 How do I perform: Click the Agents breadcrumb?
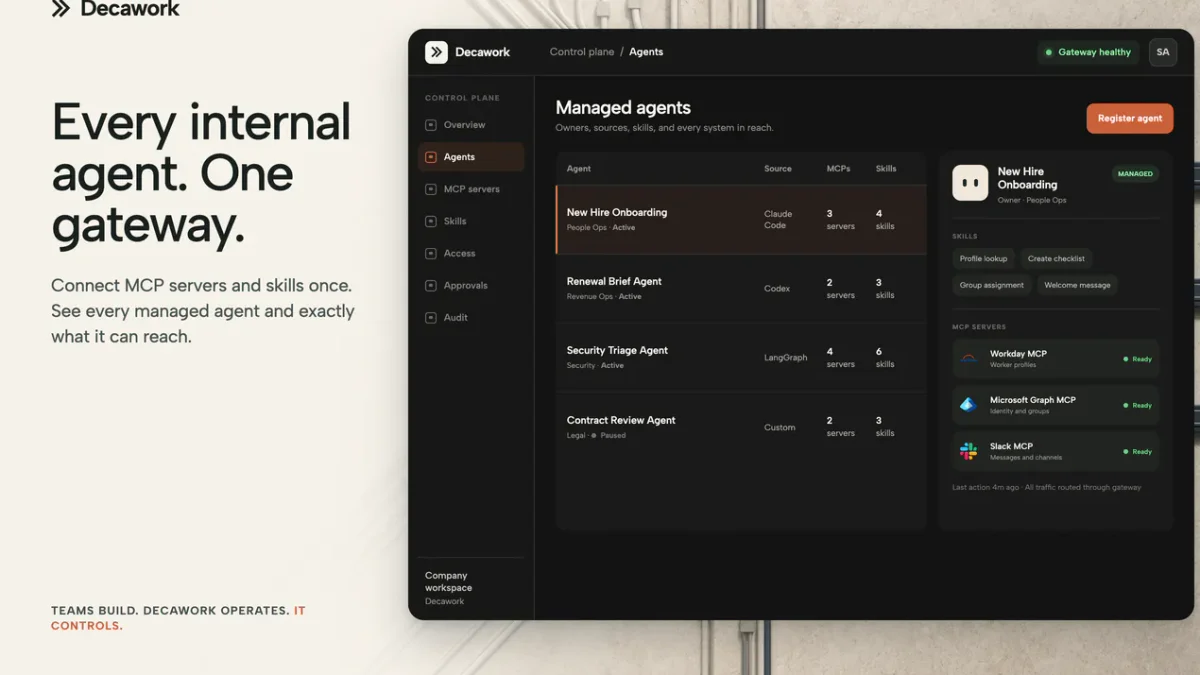[x=646, y=52]
